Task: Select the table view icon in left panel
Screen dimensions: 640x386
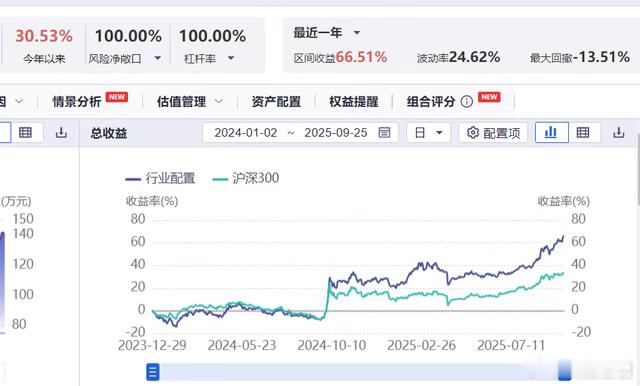Action: 25,132
